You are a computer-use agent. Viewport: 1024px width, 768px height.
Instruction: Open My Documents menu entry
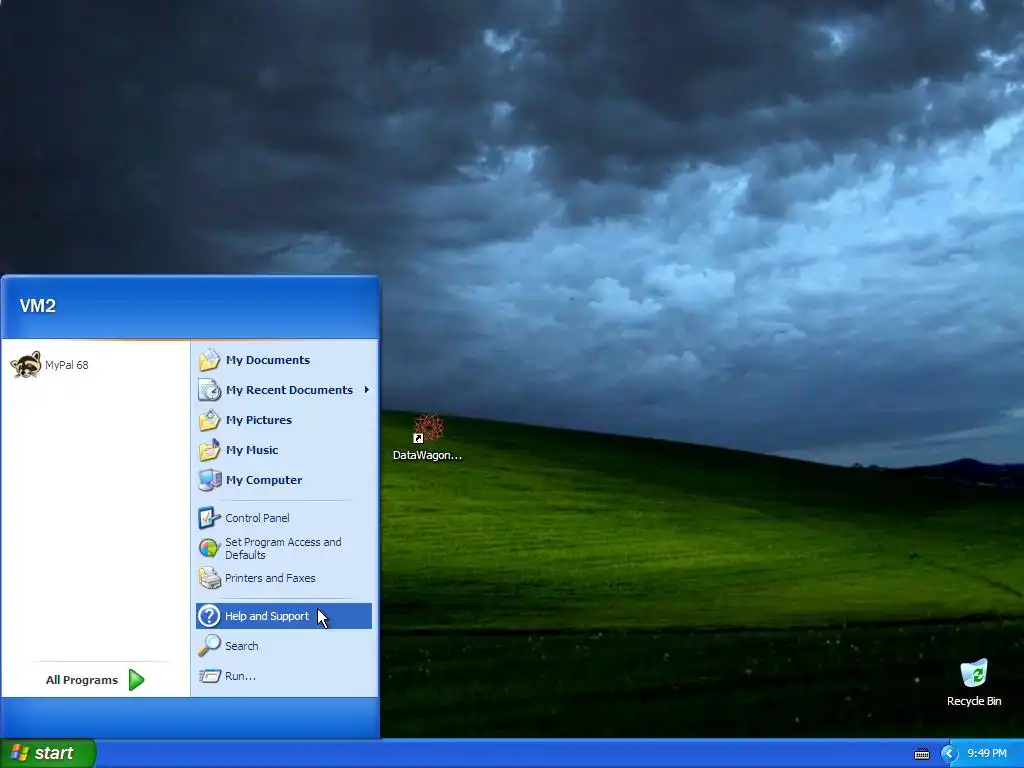point(283,360)
